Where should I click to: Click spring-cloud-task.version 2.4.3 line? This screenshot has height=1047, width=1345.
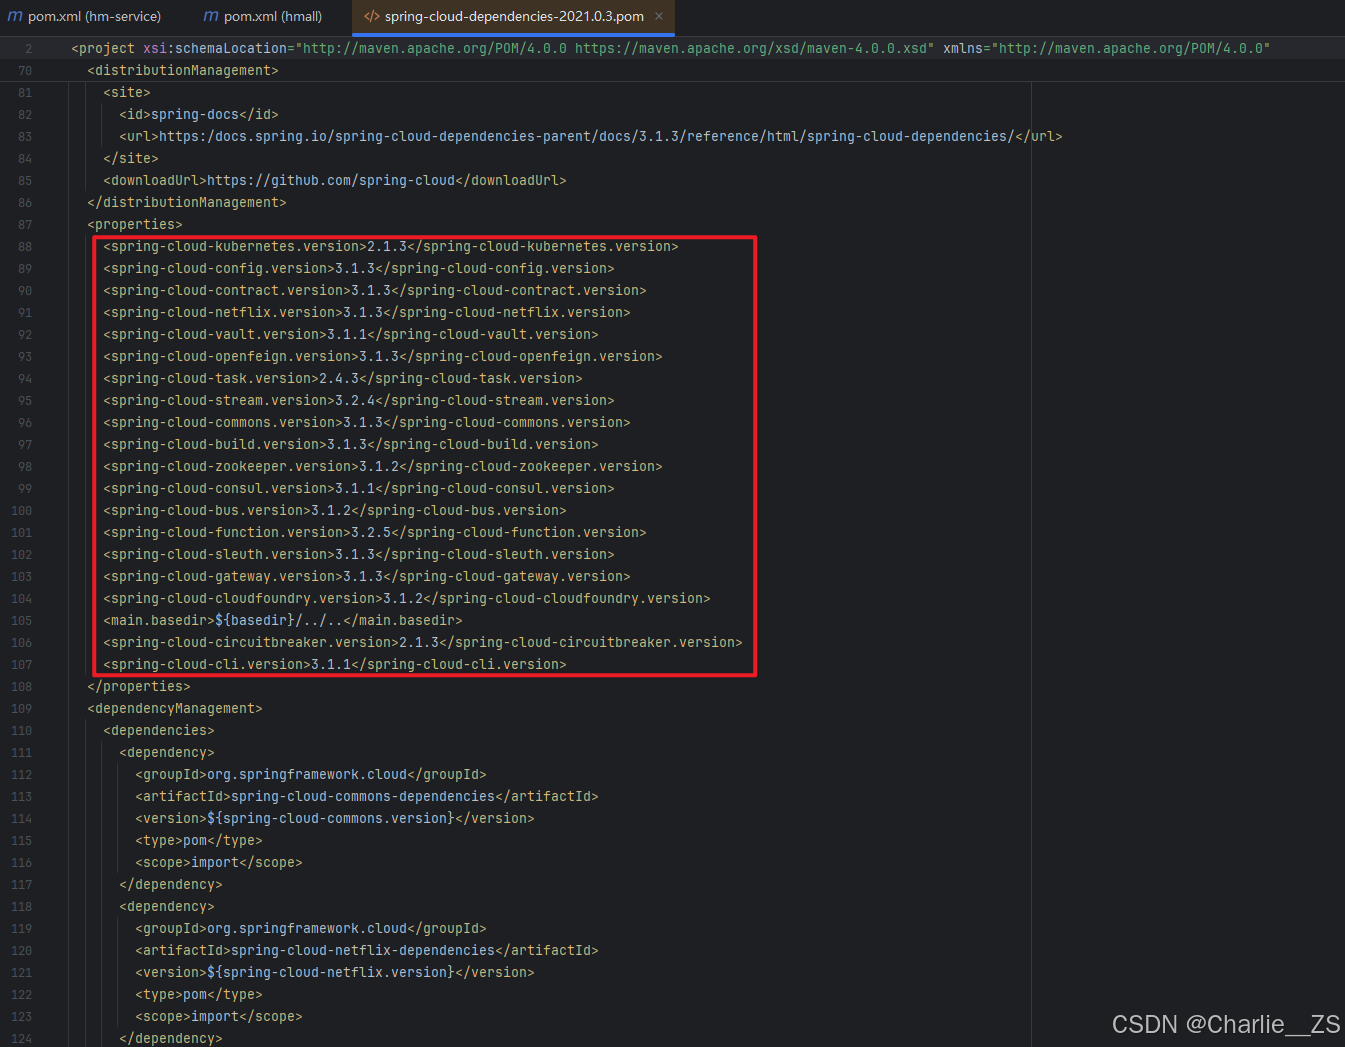pyautogui.click(x=343, y=378)
